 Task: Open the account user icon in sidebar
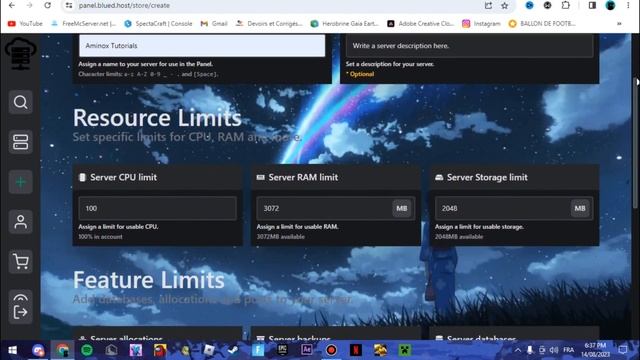click(x=20, y=222)
